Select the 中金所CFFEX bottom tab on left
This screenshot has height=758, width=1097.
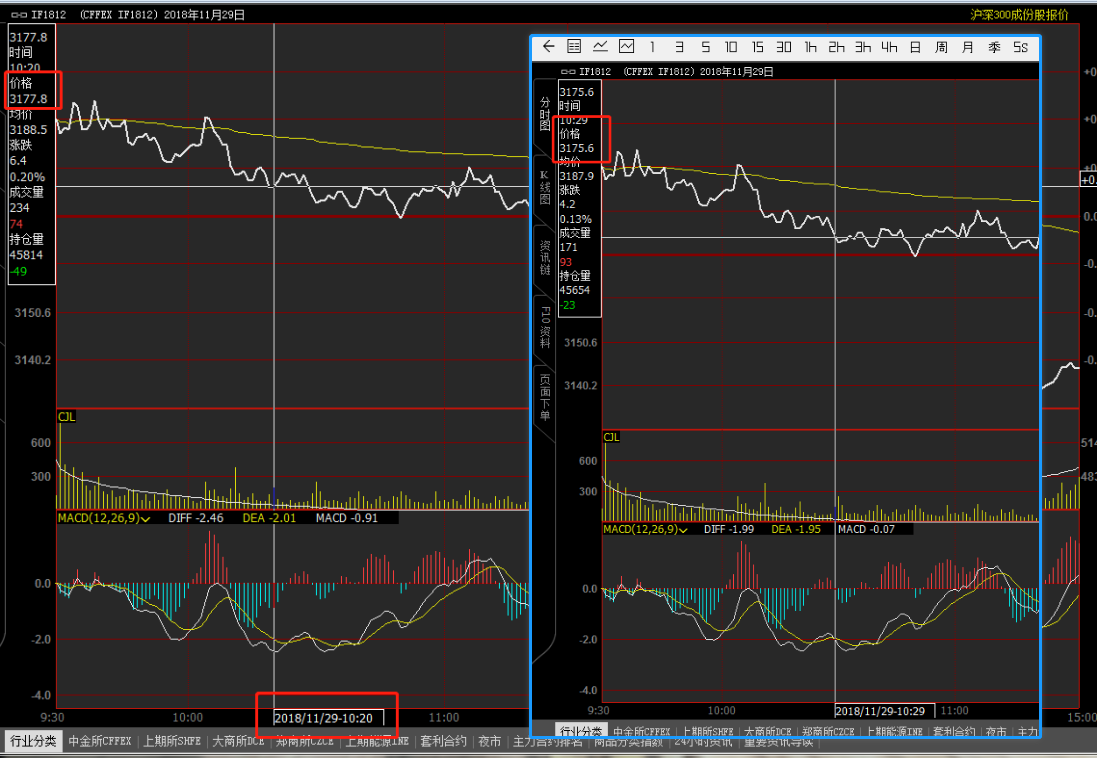pos(100,742)
